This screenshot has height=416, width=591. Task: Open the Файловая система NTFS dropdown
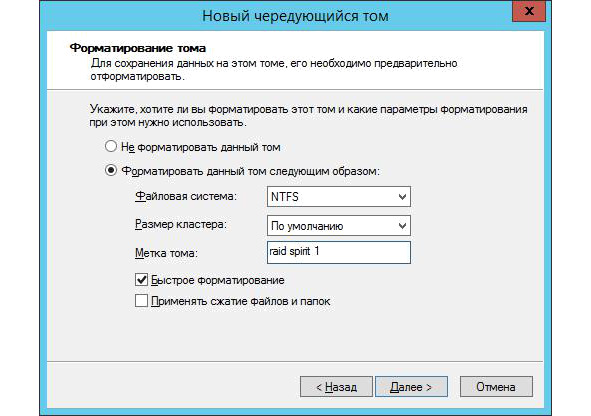pyautogui.click(x=338, y=196)
